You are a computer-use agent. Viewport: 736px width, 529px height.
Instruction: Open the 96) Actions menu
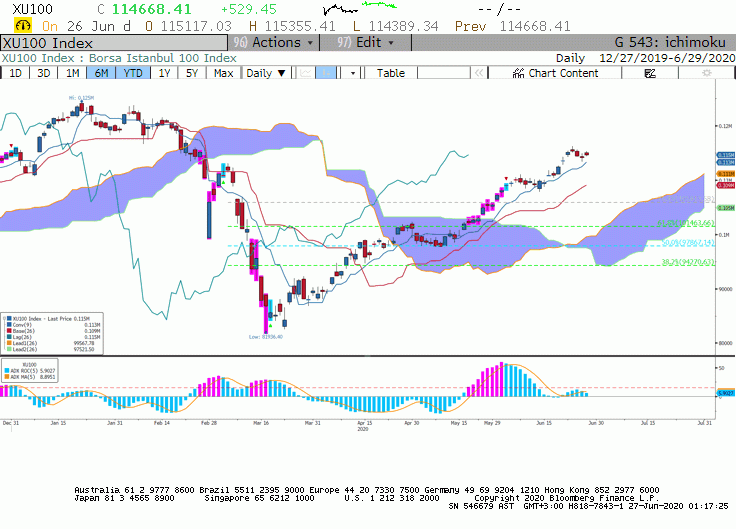coord(273,43)
